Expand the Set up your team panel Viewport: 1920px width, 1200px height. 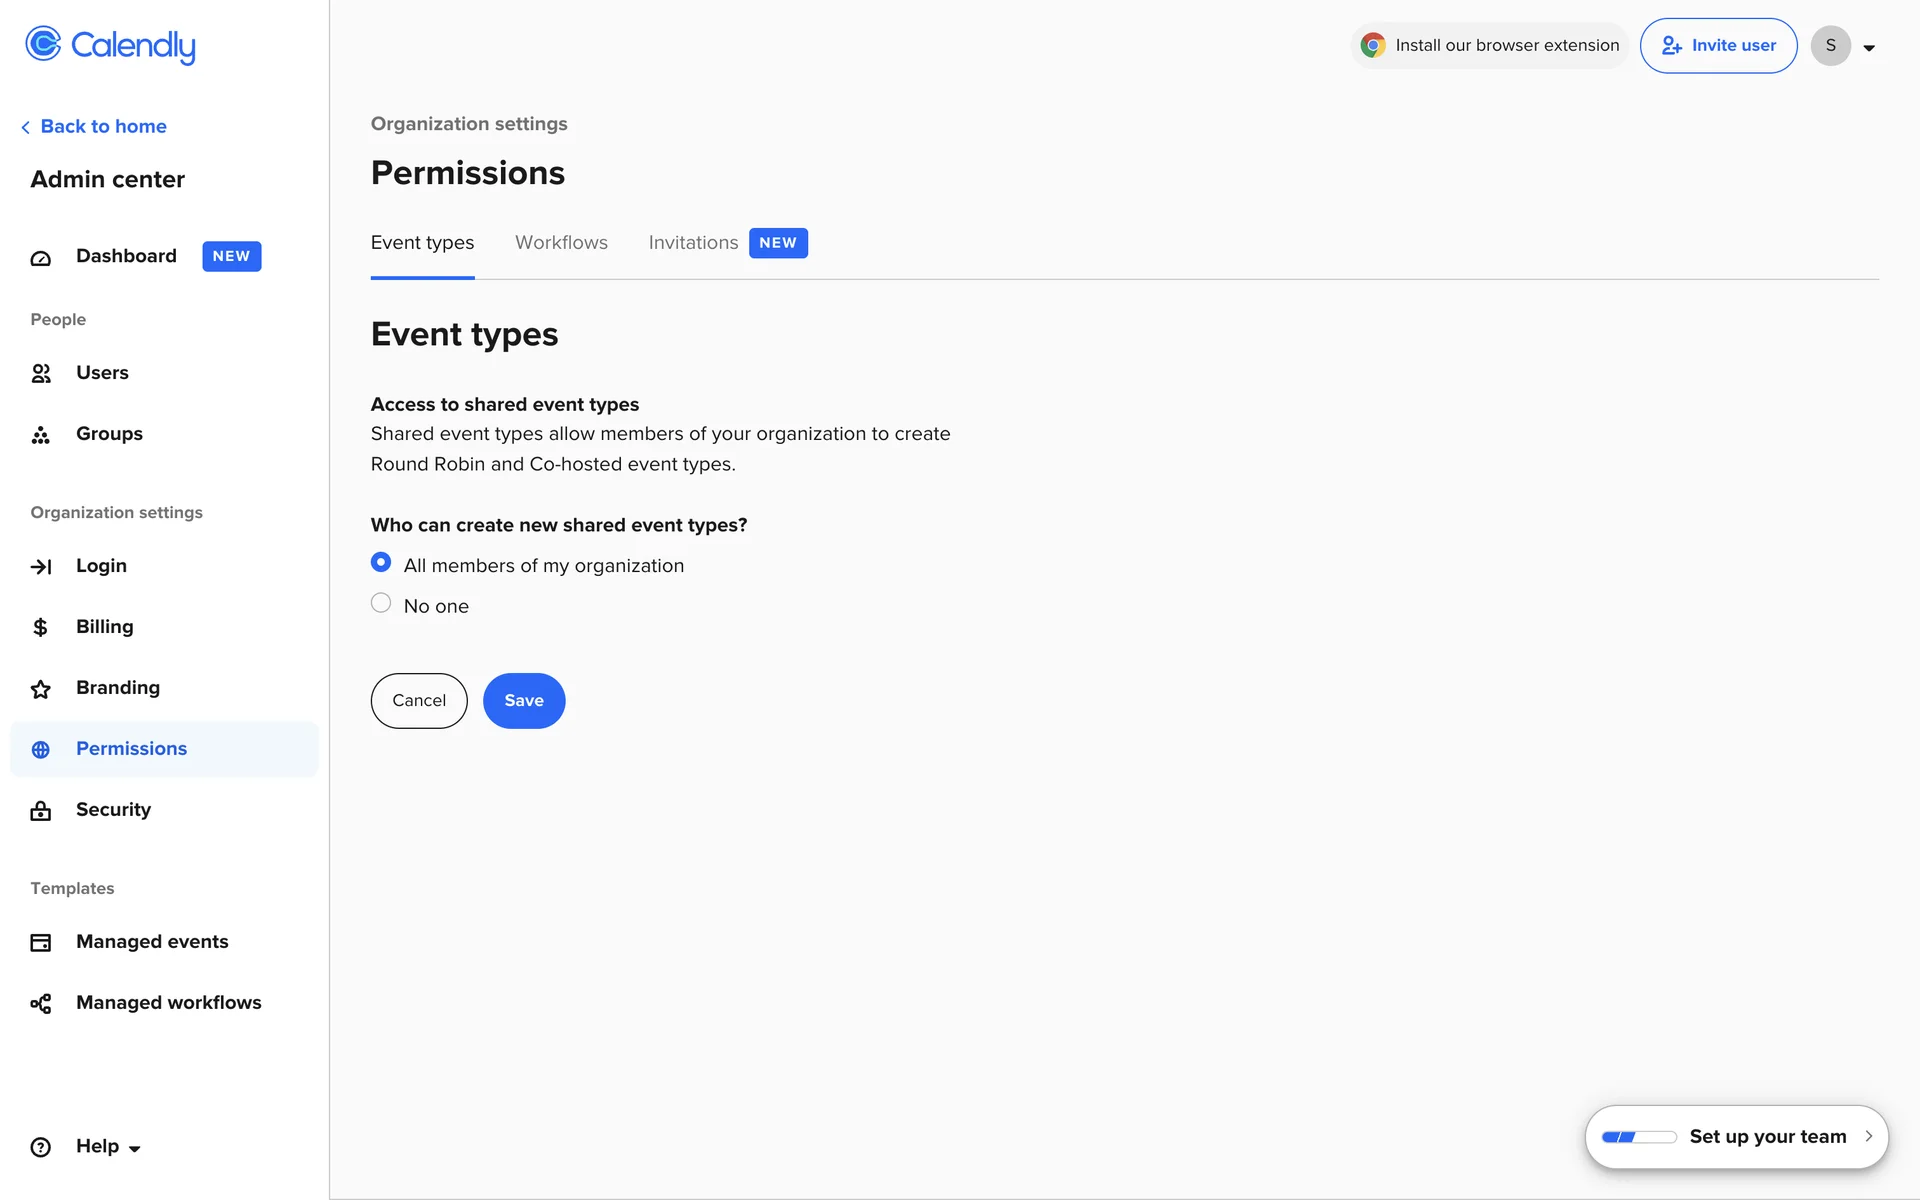(x=1867, y=1136)
